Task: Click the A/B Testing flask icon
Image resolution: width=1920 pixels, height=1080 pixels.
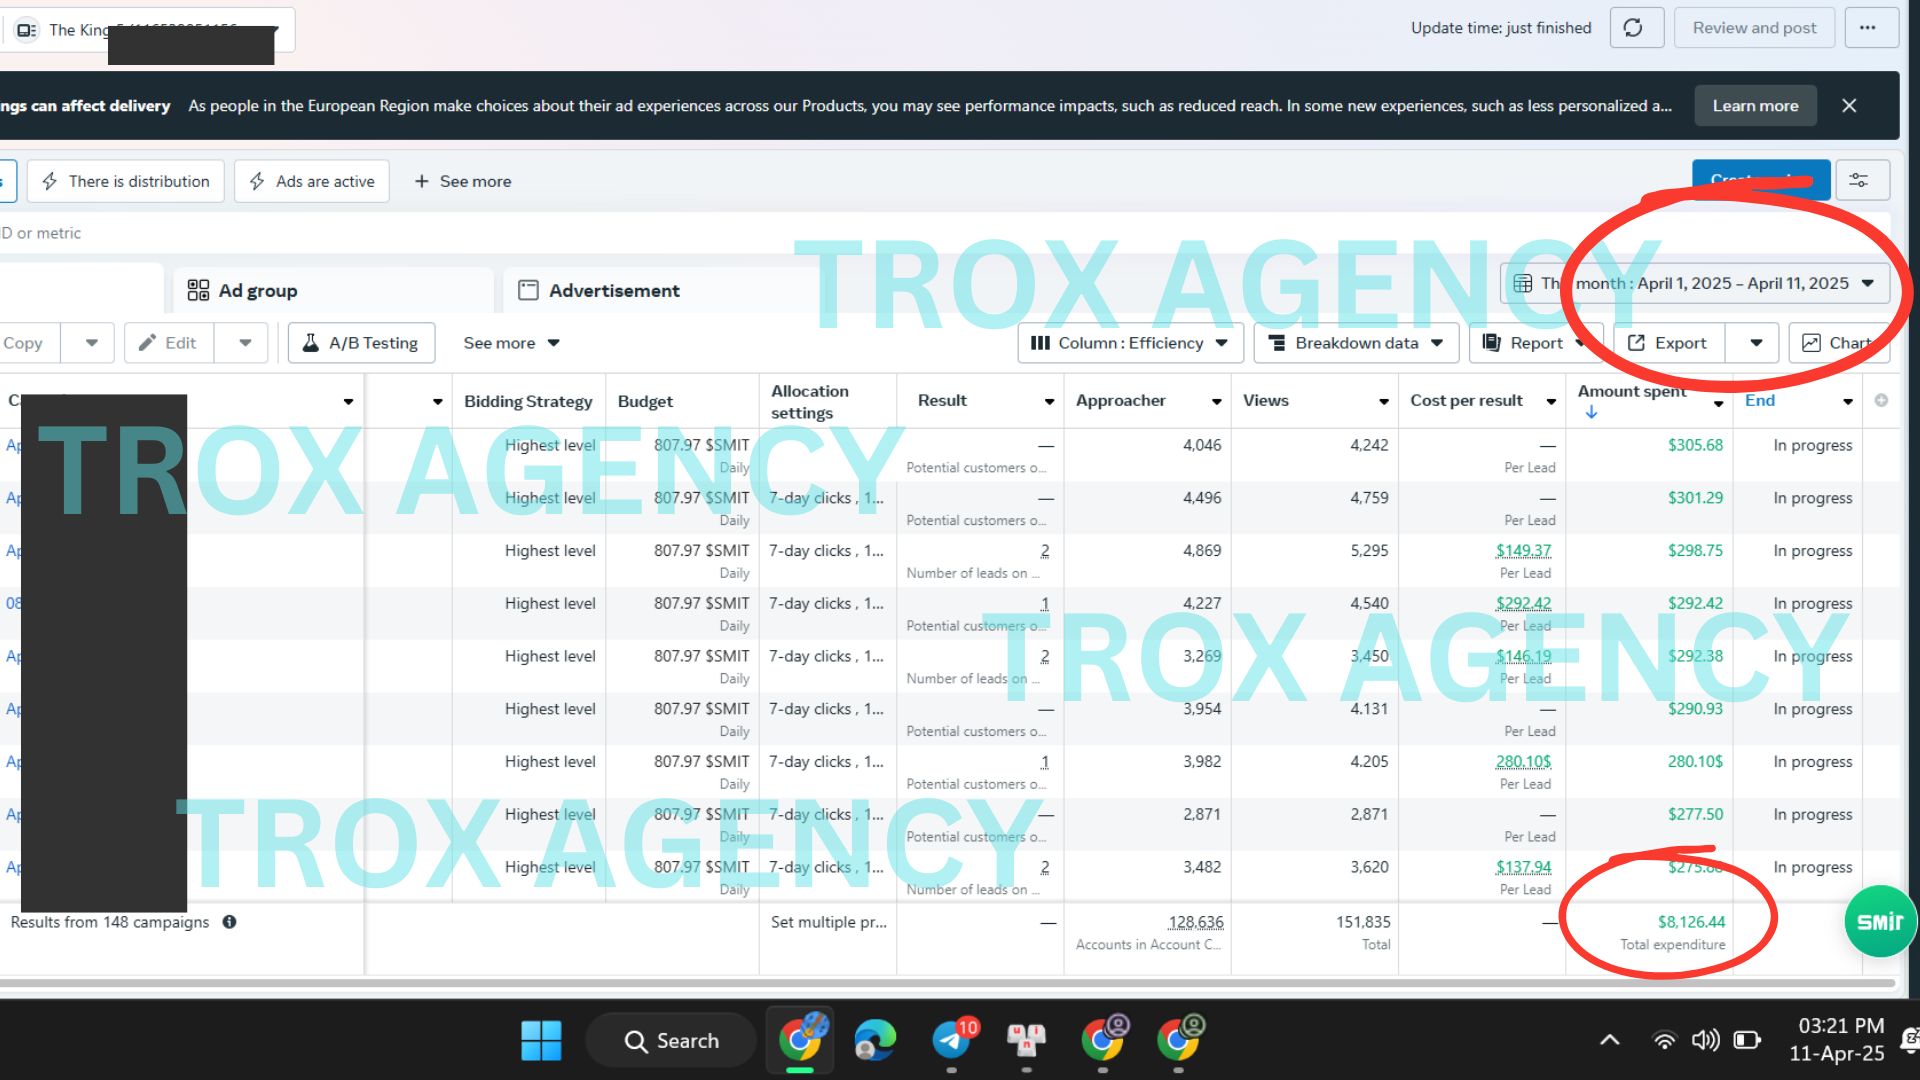Action: [x=311, y=343]
